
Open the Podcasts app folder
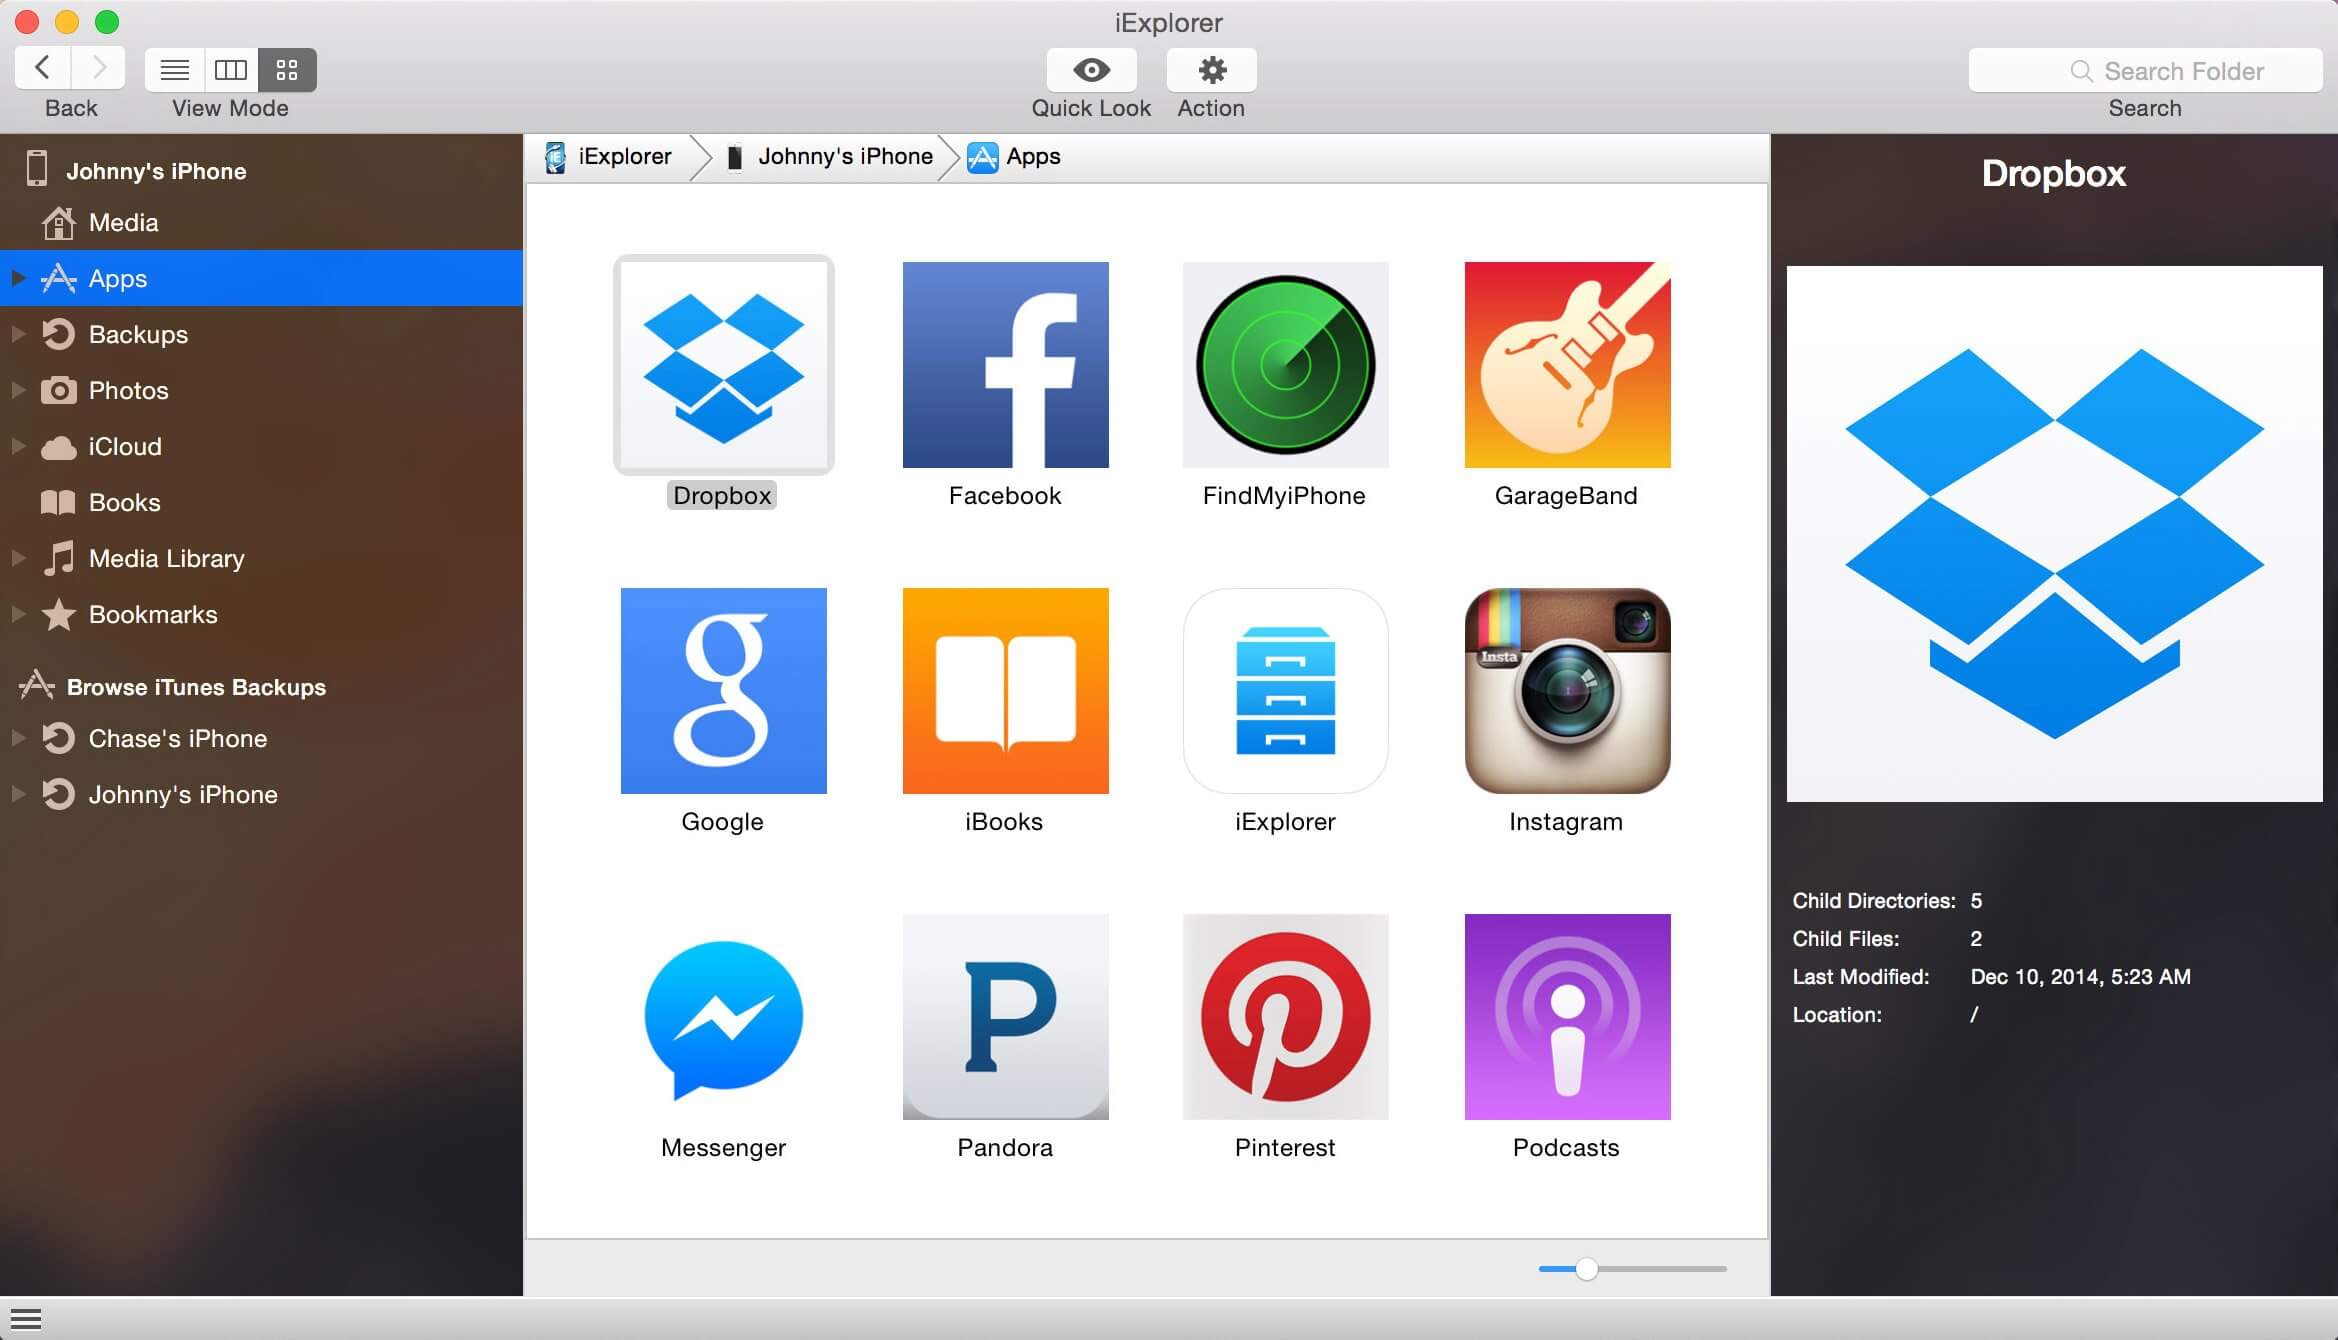[1566, 1016]
